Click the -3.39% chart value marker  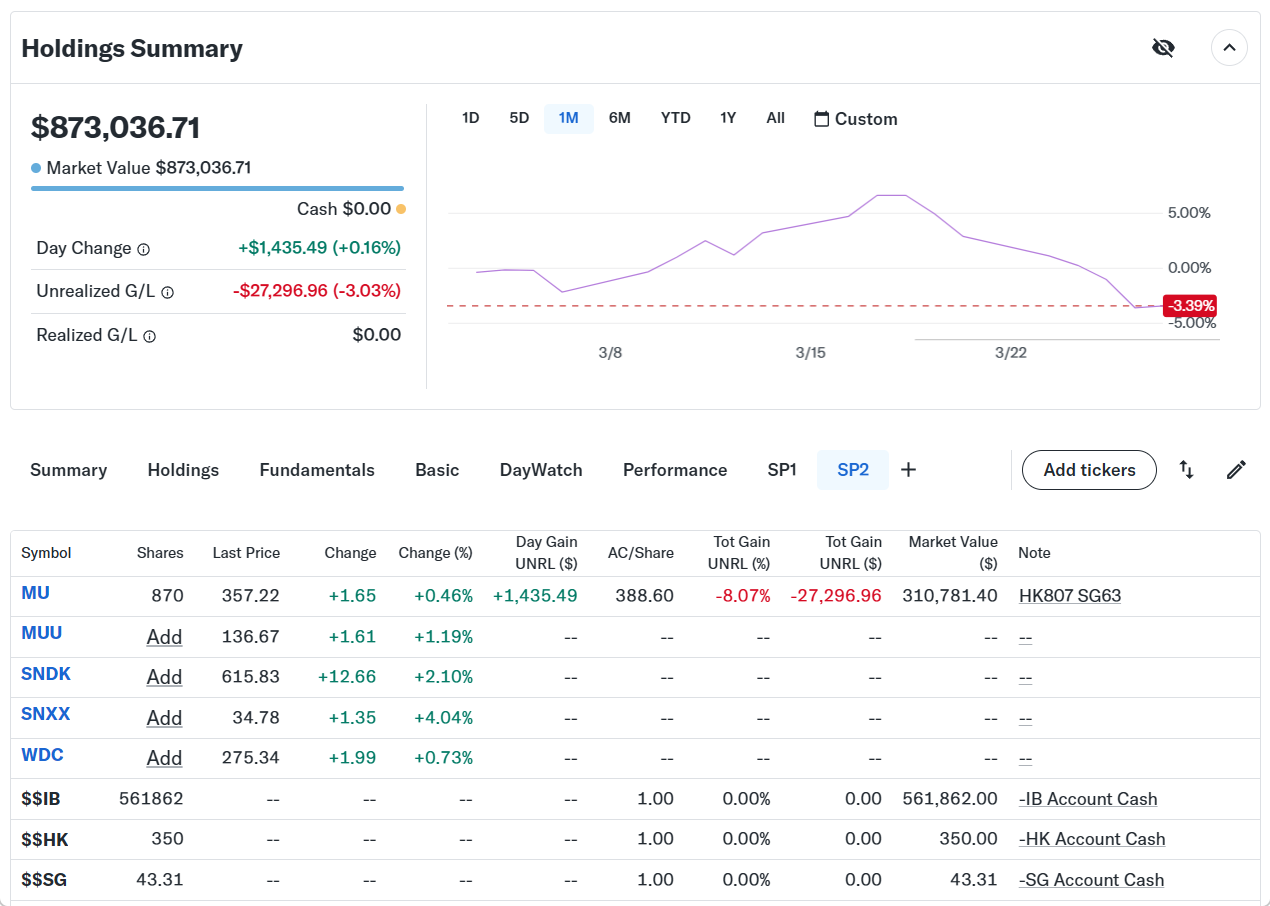point(1189,306)
